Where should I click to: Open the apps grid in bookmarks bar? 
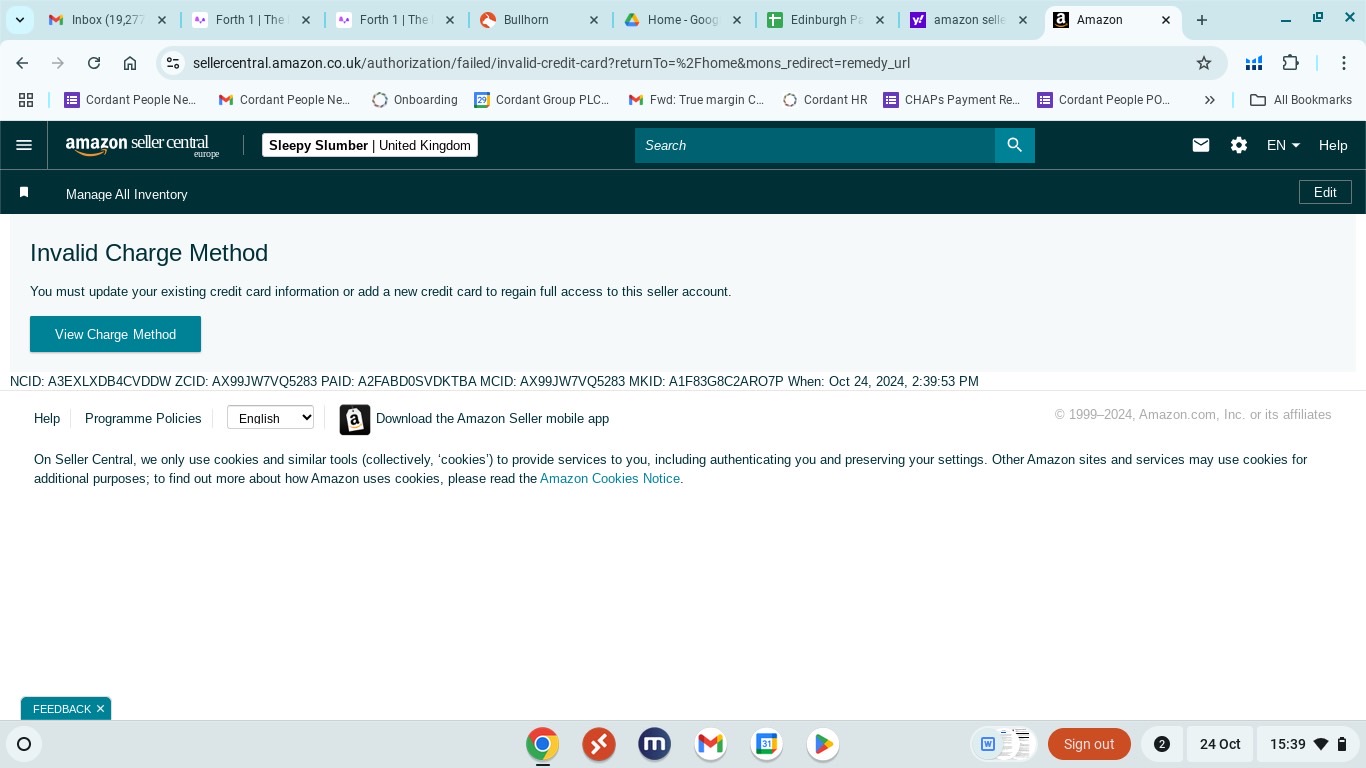26,100
